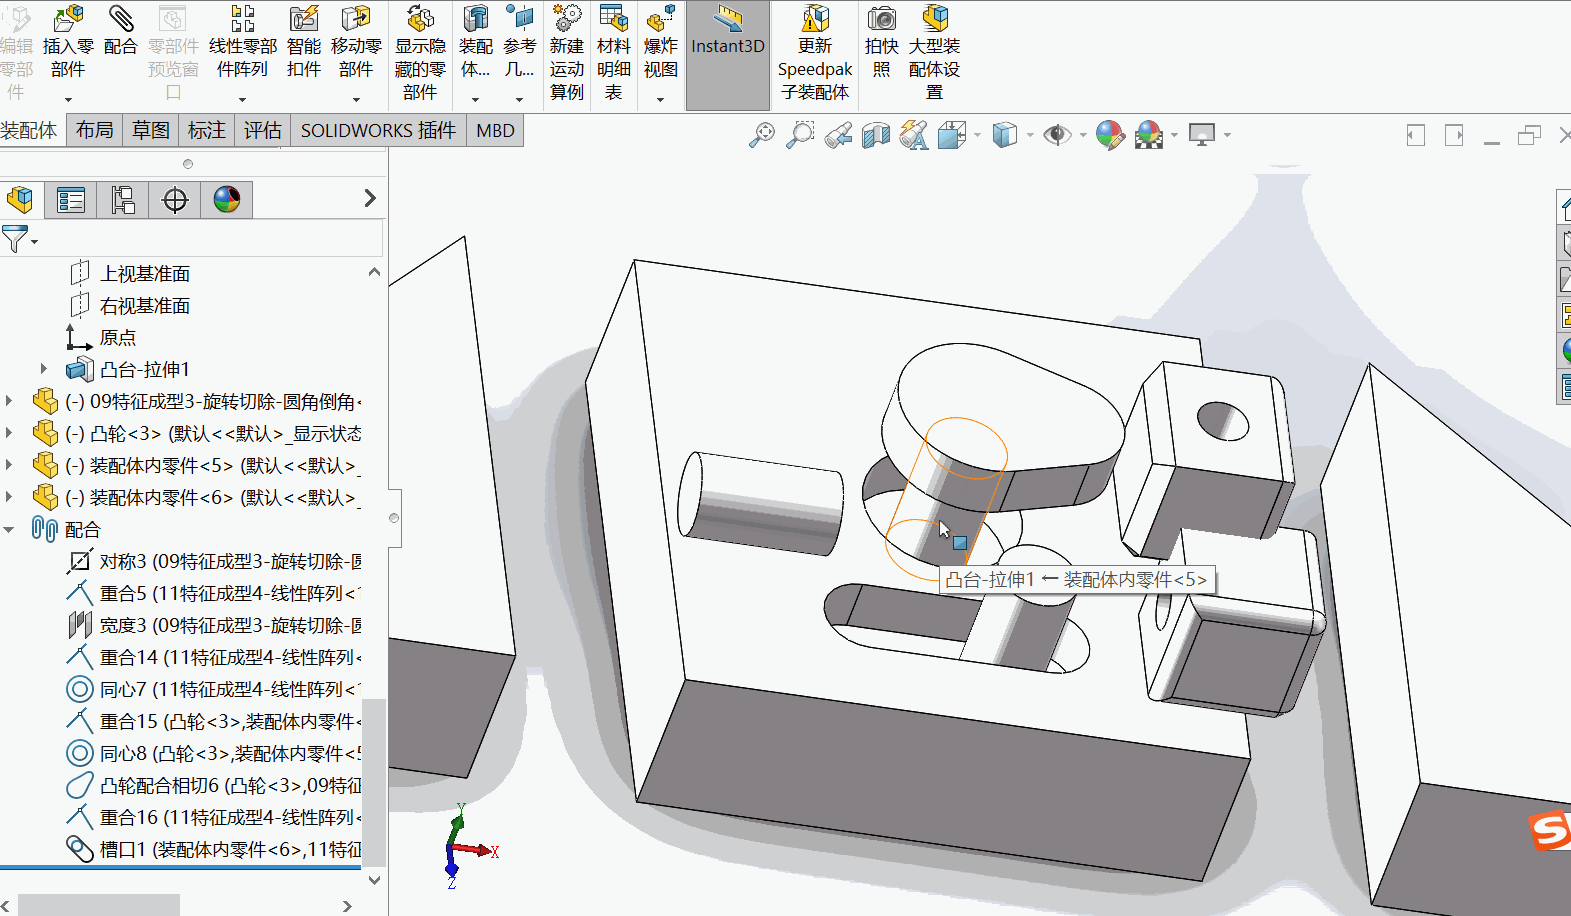Image resolution: width=1571 pixels, height=916 pixels.
Task: Expand 凸轮<3> component node
Action: pyautogui.click(x=9, y=433)
